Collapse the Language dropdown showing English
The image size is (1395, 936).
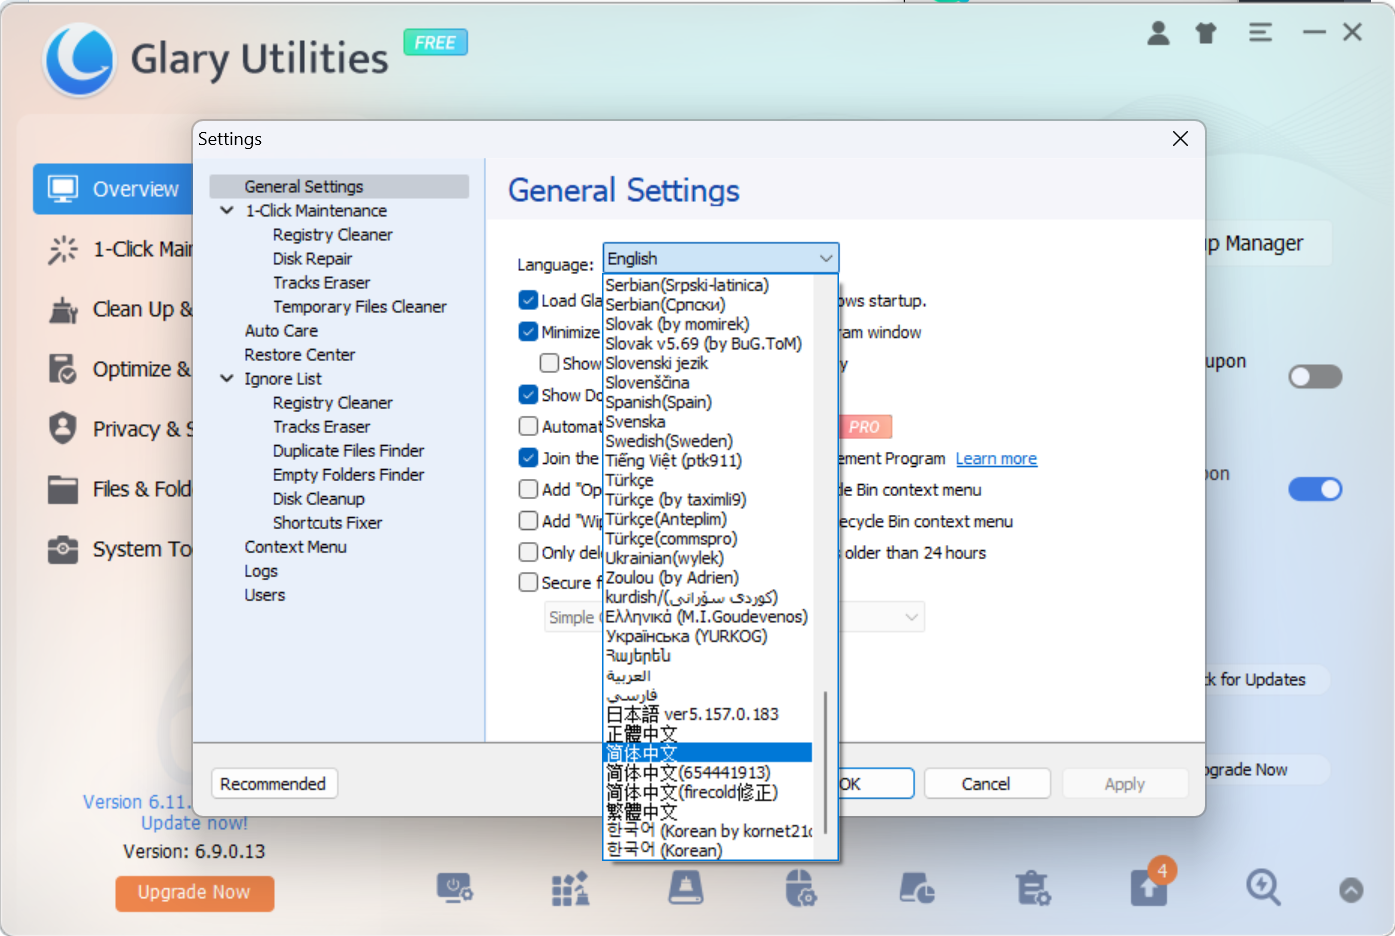[x=720, y=258]
